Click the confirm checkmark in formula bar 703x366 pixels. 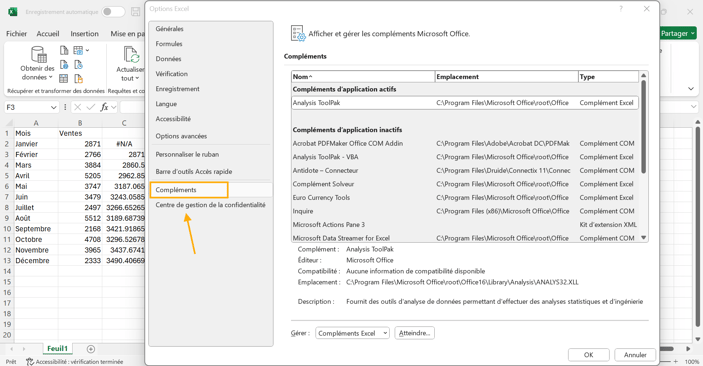91,107
